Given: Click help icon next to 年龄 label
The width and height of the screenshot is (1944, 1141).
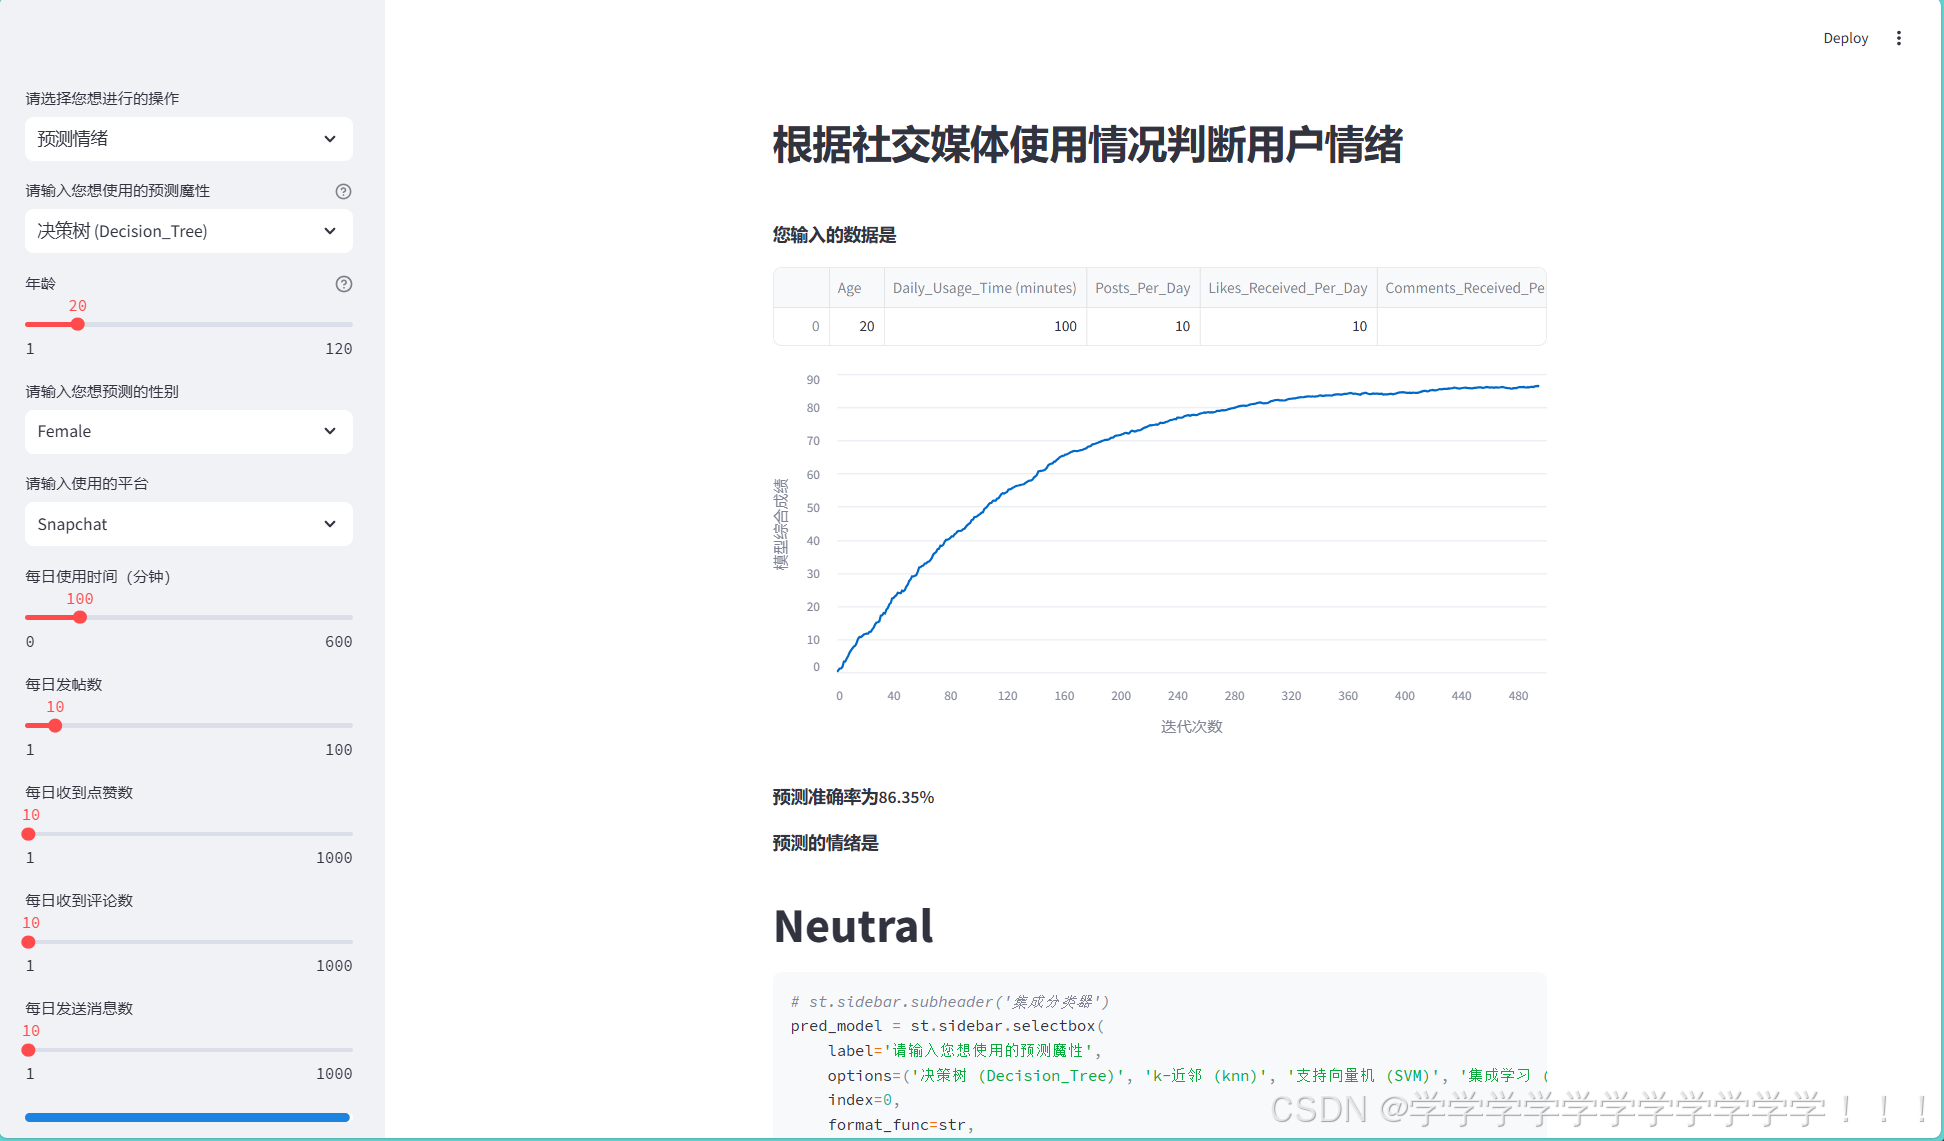Looking at the screenshot, I should (343, 284).
